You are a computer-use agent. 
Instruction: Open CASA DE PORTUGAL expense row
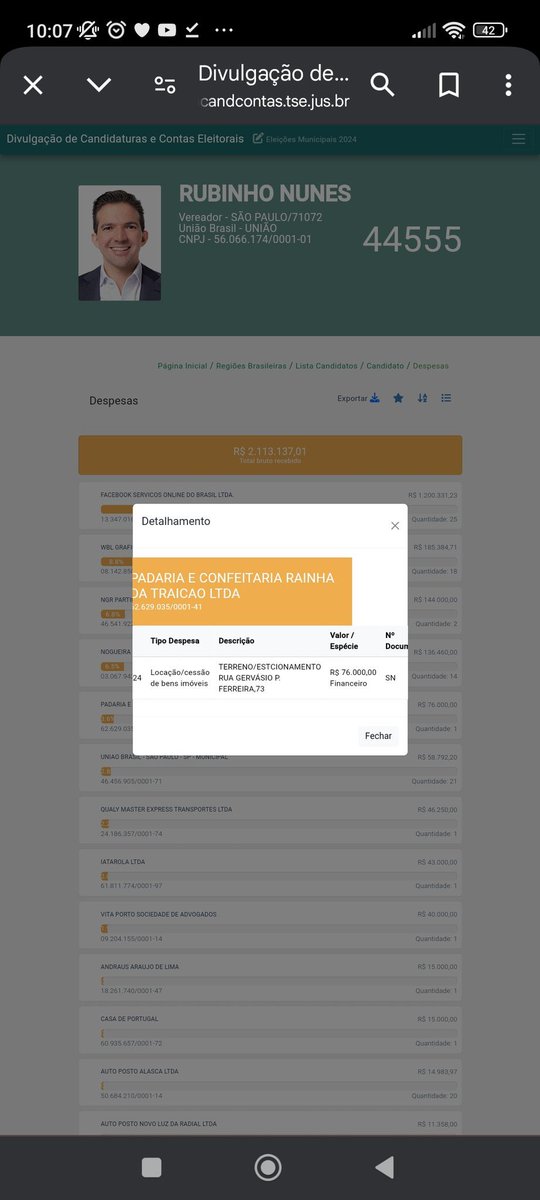270,1029
